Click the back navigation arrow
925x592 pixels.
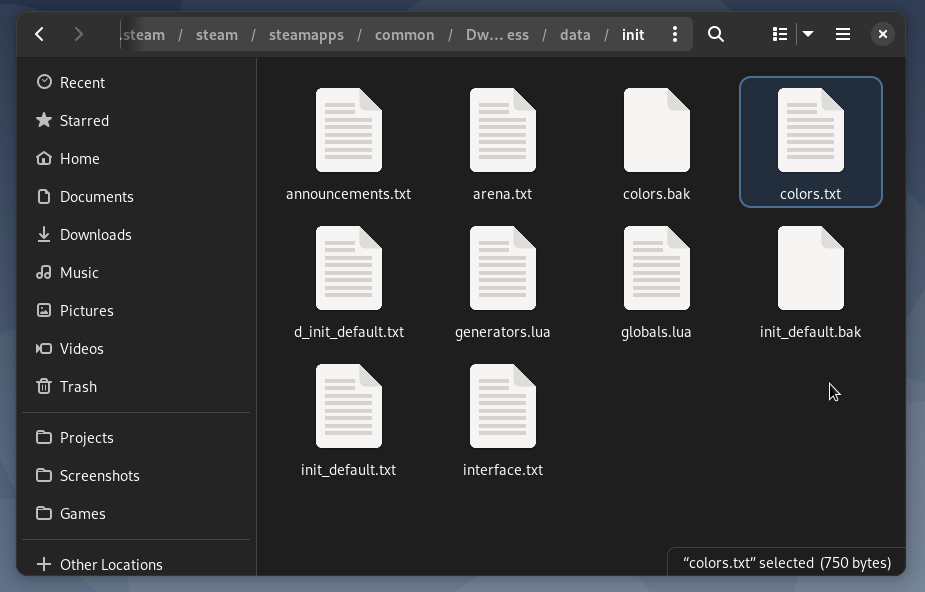pos(40,34)
